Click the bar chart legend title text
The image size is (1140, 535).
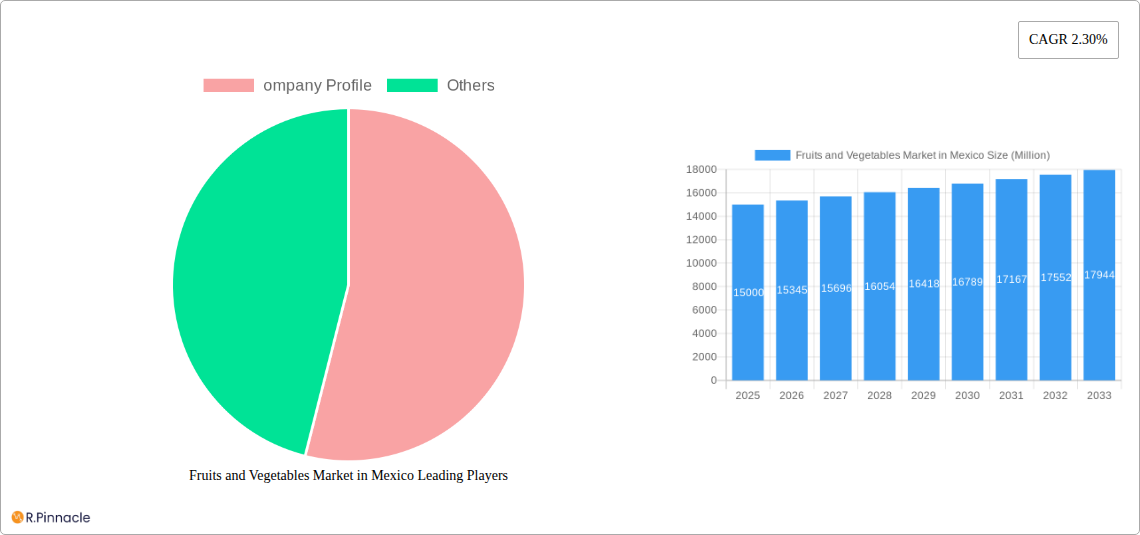pos(923,155)
